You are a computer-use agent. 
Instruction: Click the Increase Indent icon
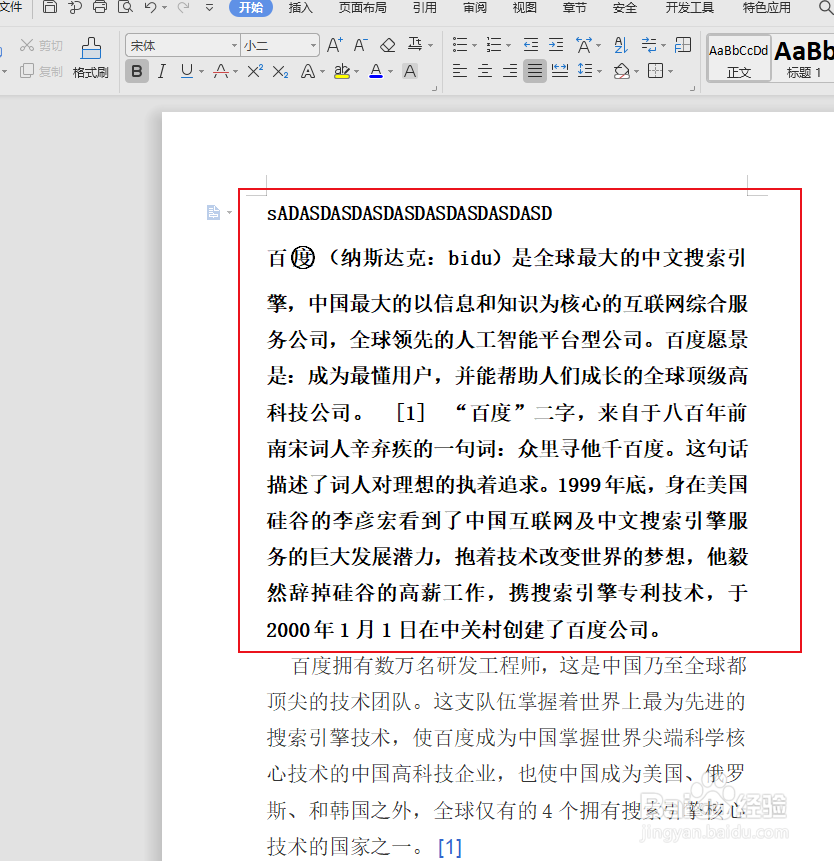point(556,45)
